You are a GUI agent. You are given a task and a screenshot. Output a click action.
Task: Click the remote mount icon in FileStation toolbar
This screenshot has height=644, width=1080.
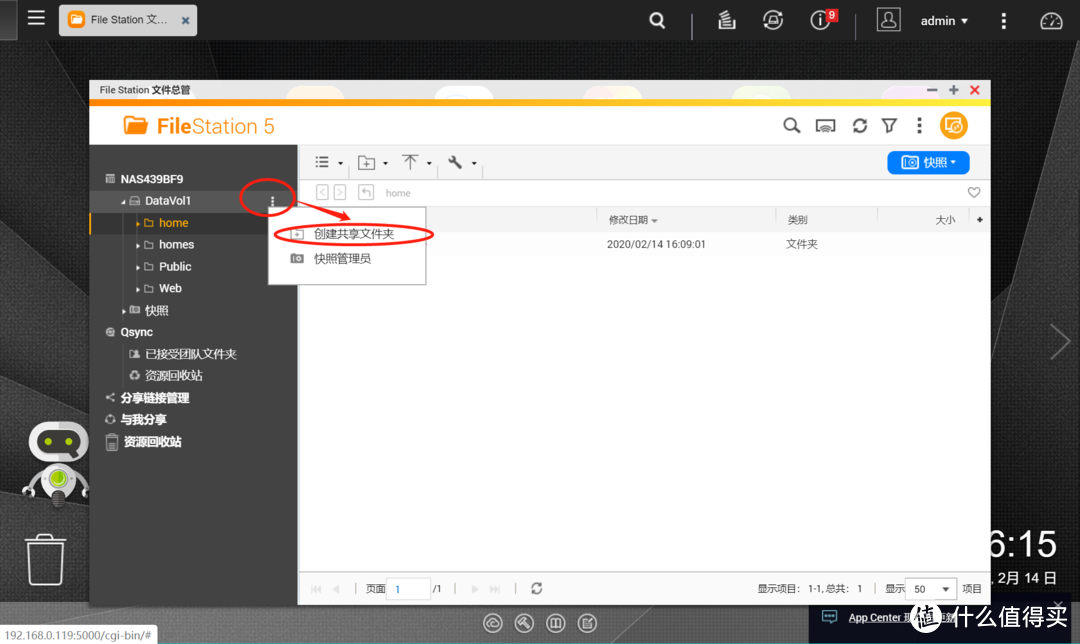click(x=825, y=125)
